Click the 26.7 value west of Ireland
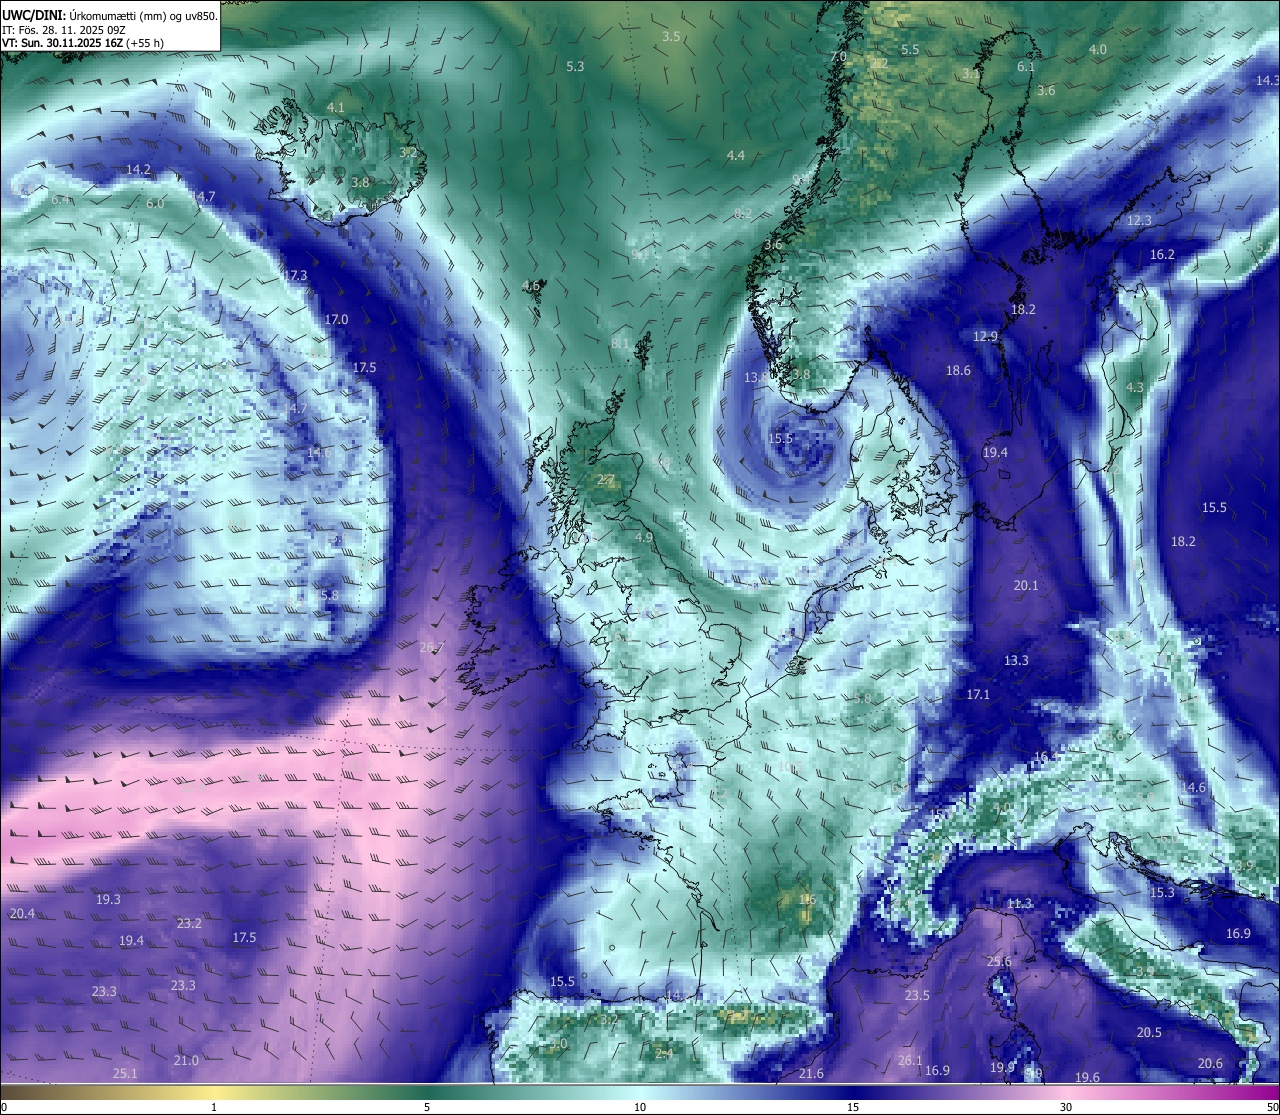 coord(432,648)
